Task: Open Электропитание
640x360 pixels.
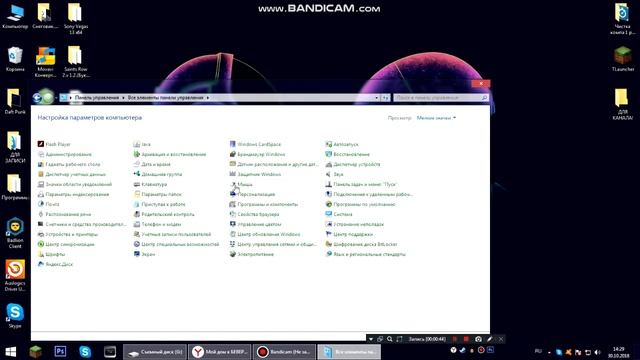Action: click(251, 254)
